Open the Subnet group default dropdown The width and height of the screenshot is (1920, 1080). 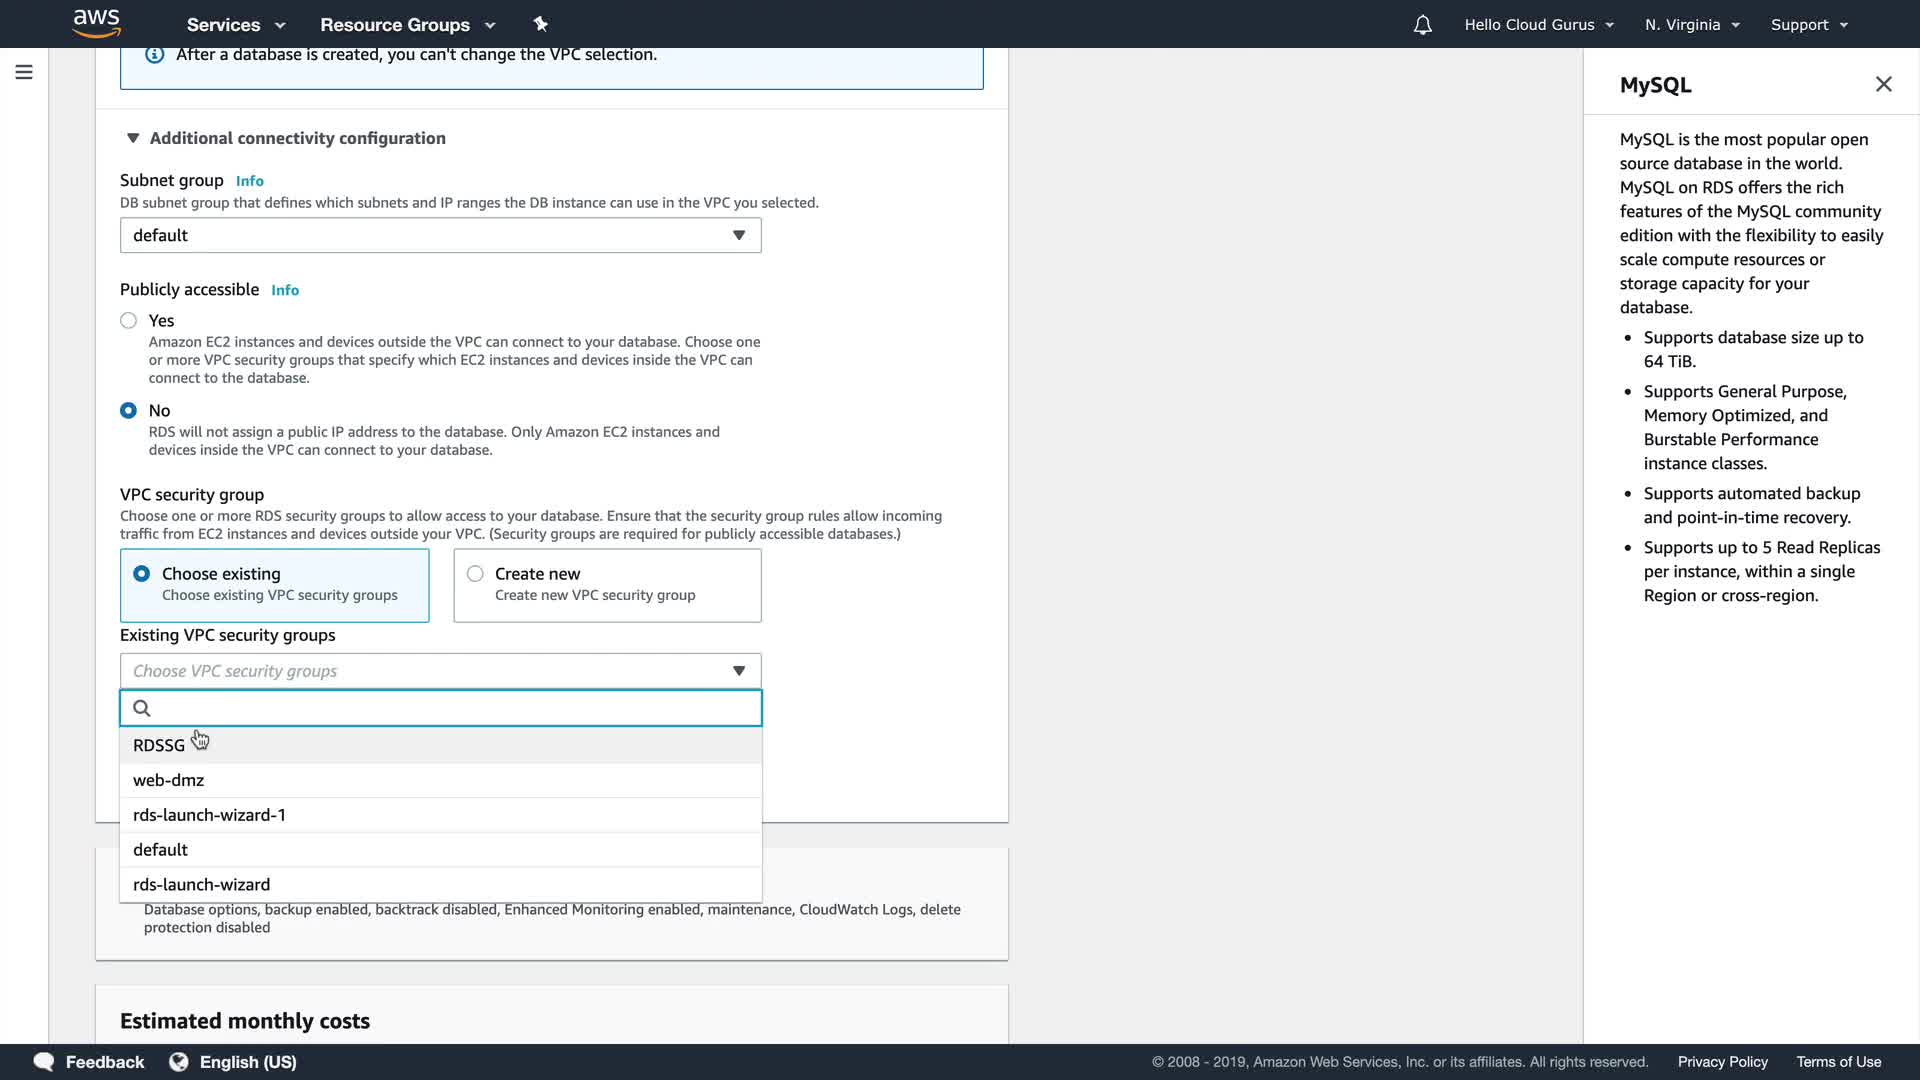[x=440, y=235]
